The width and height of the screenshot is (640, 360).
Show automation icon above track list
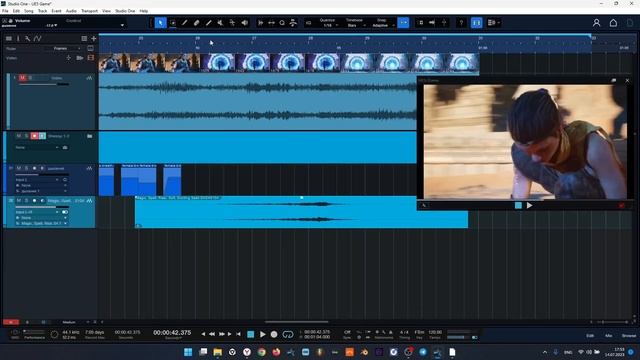tap(38, 38)
